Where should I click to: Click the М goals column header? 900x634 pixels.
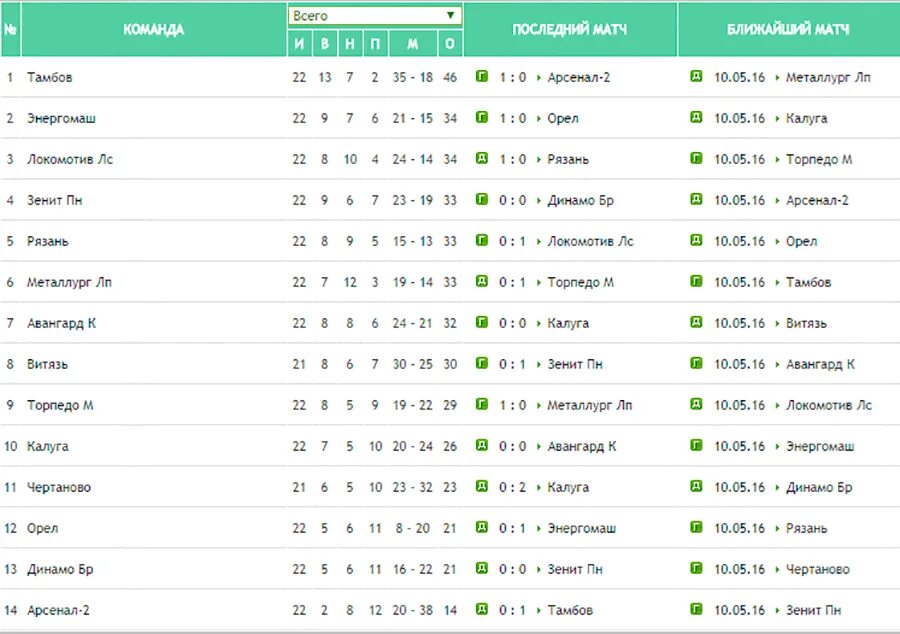pyautogui.click(x=413, y=43)
